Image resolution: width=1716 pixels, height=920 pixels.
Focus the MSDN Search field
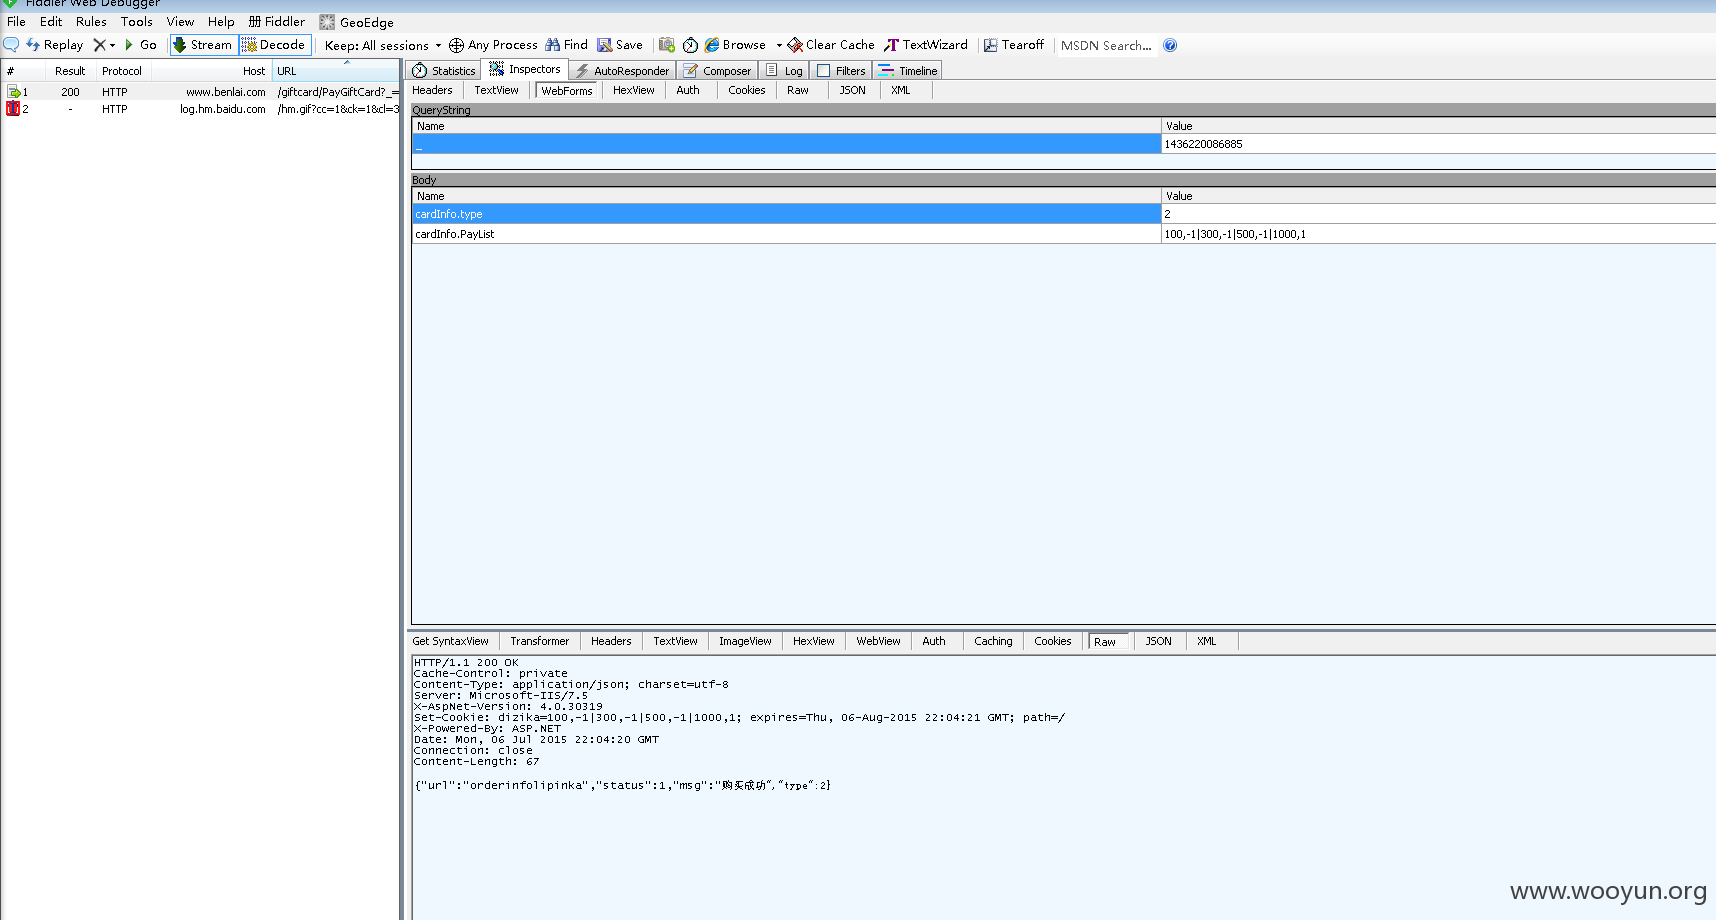(1106, 45)
